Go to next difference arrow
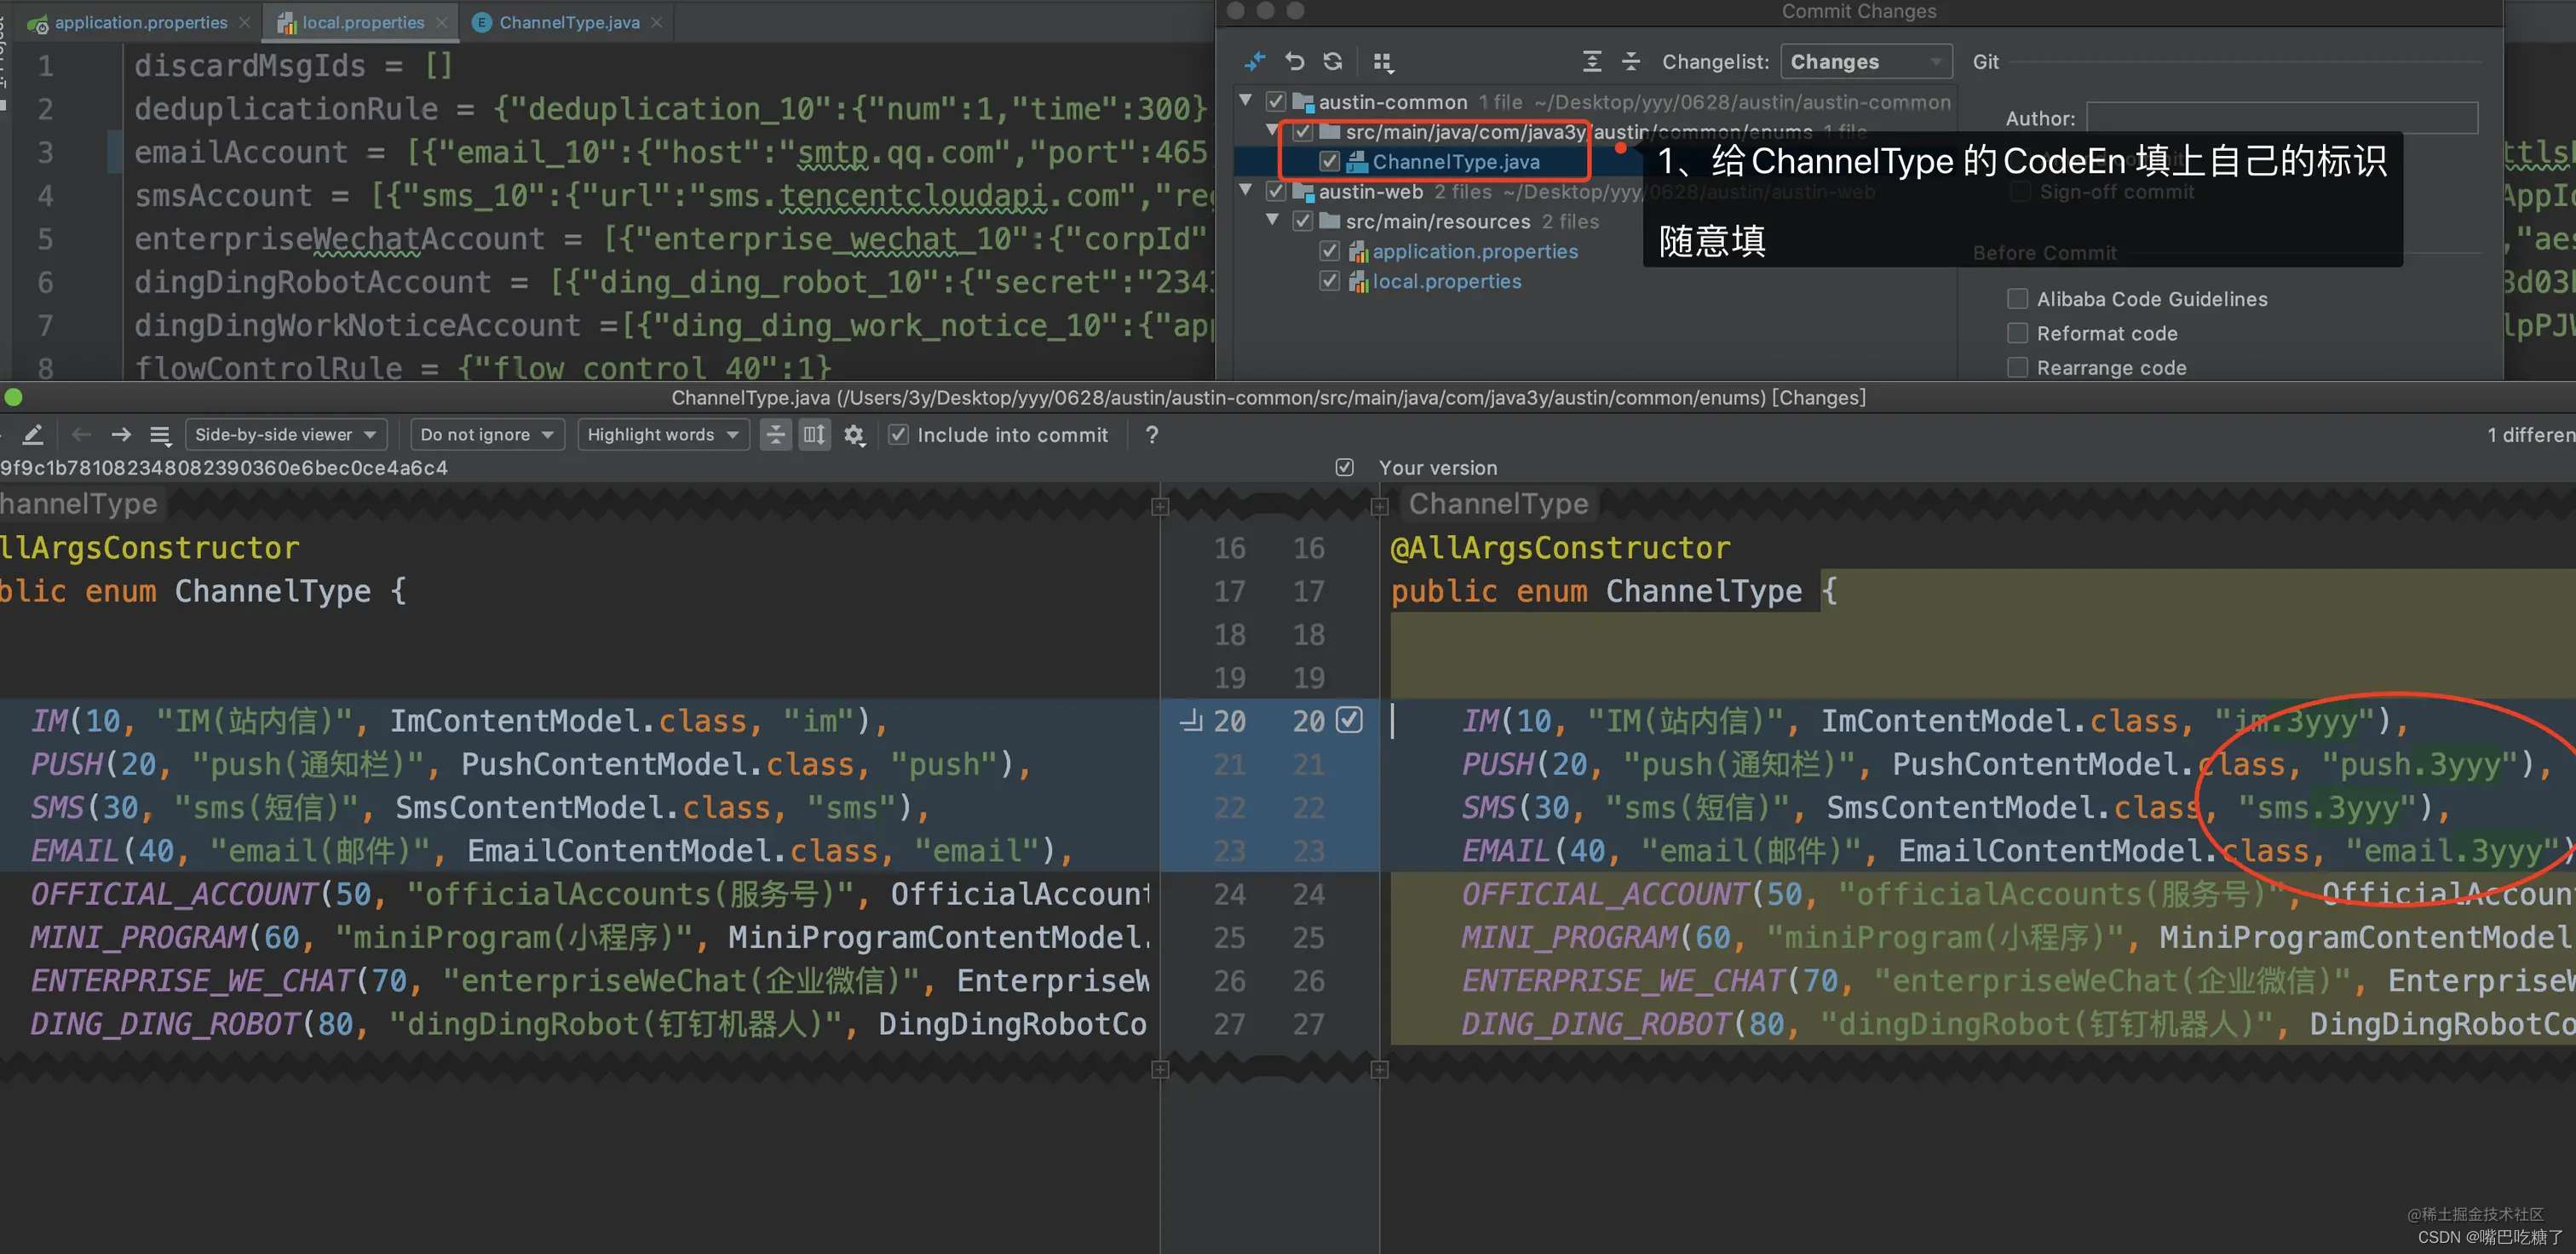The height and width of the screenshot is (1254, 2576). pyautogui.click(x=121, y=435)
